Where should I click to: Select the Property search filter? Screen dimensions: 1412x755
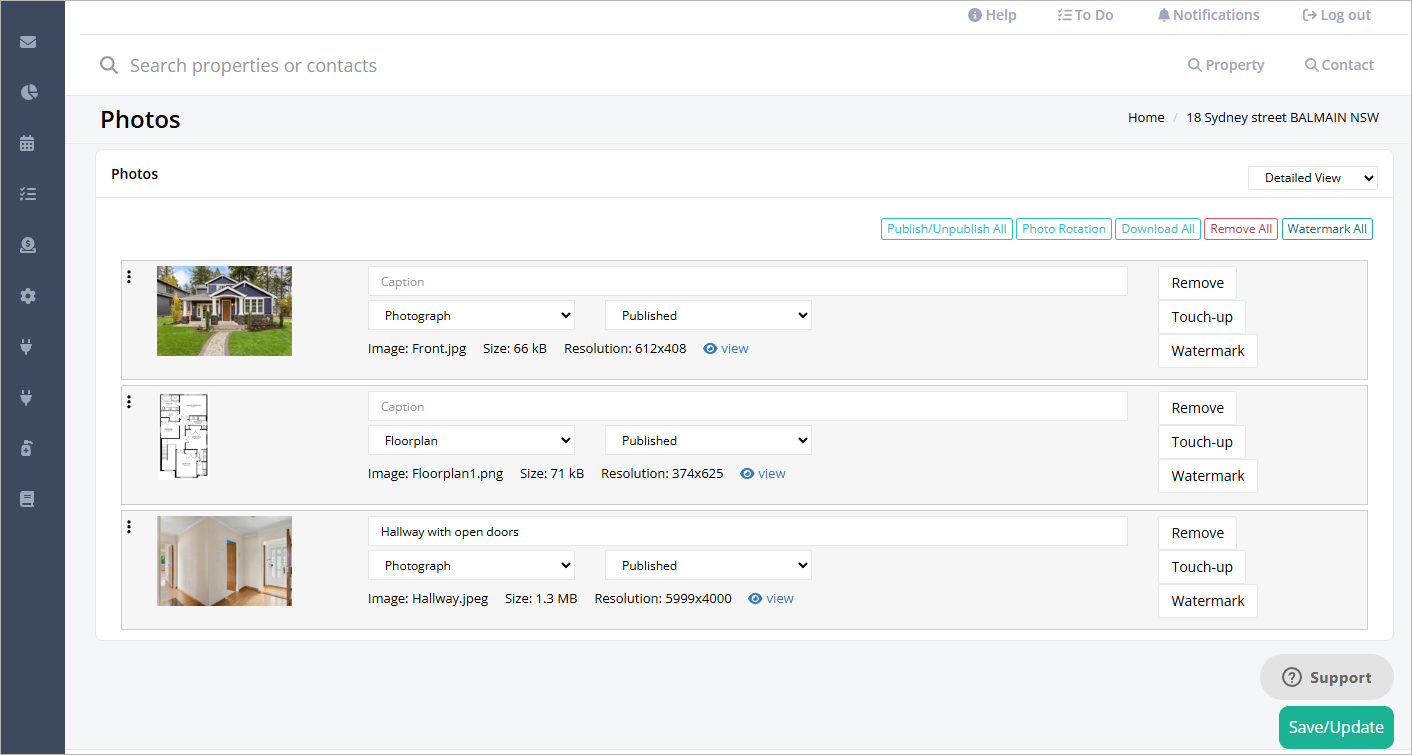[x=1226, y=65]
